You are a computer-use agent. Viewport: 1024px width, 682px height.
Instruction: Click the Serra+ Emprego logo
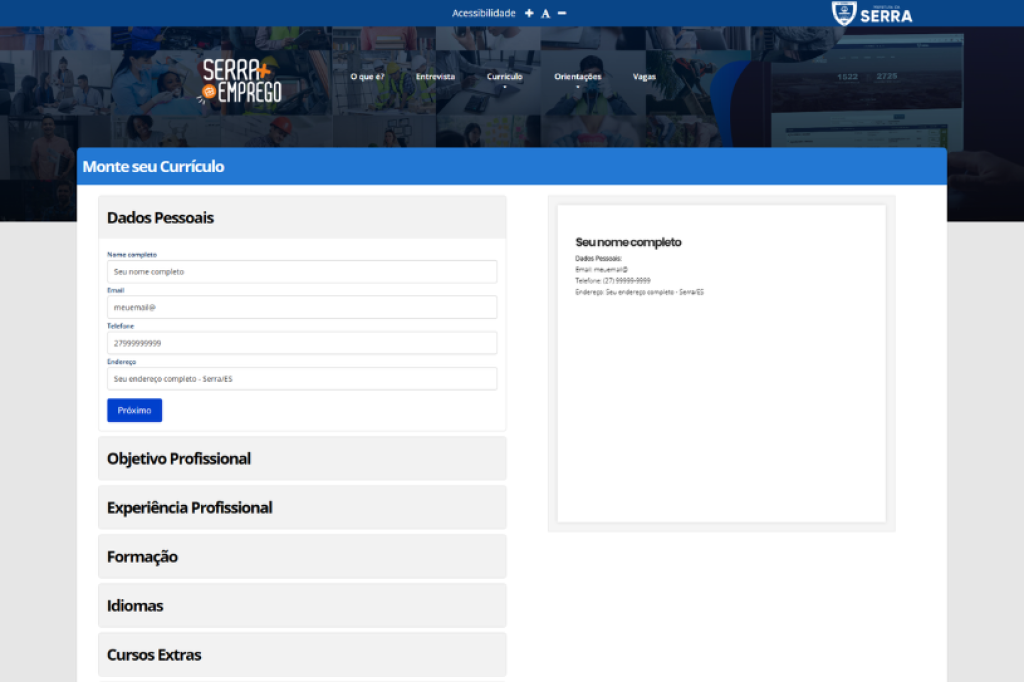point(240,81)
